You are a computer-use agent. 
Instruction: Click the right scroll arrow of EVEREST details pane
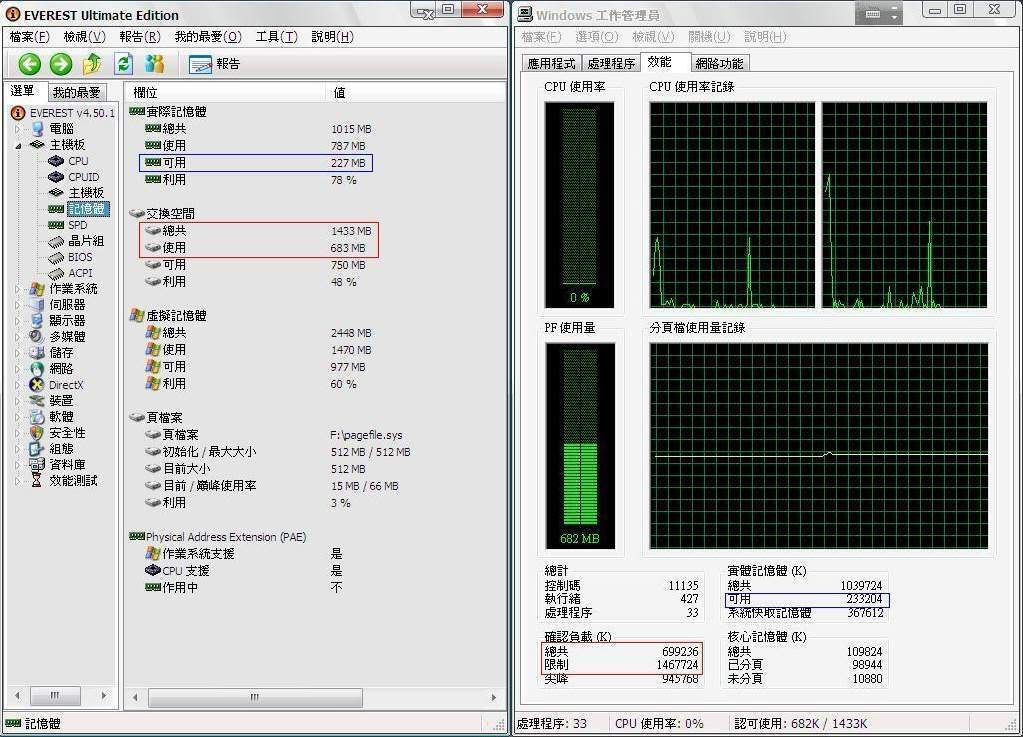coord(494,697)
